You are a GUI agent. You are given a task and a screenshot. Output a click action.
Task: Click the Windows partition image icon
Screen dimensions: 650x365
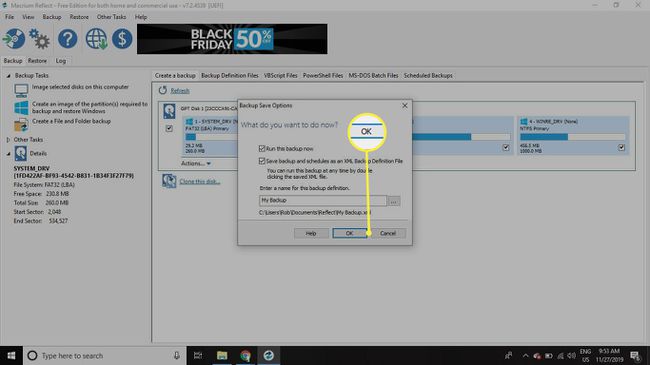pos(21,108)
